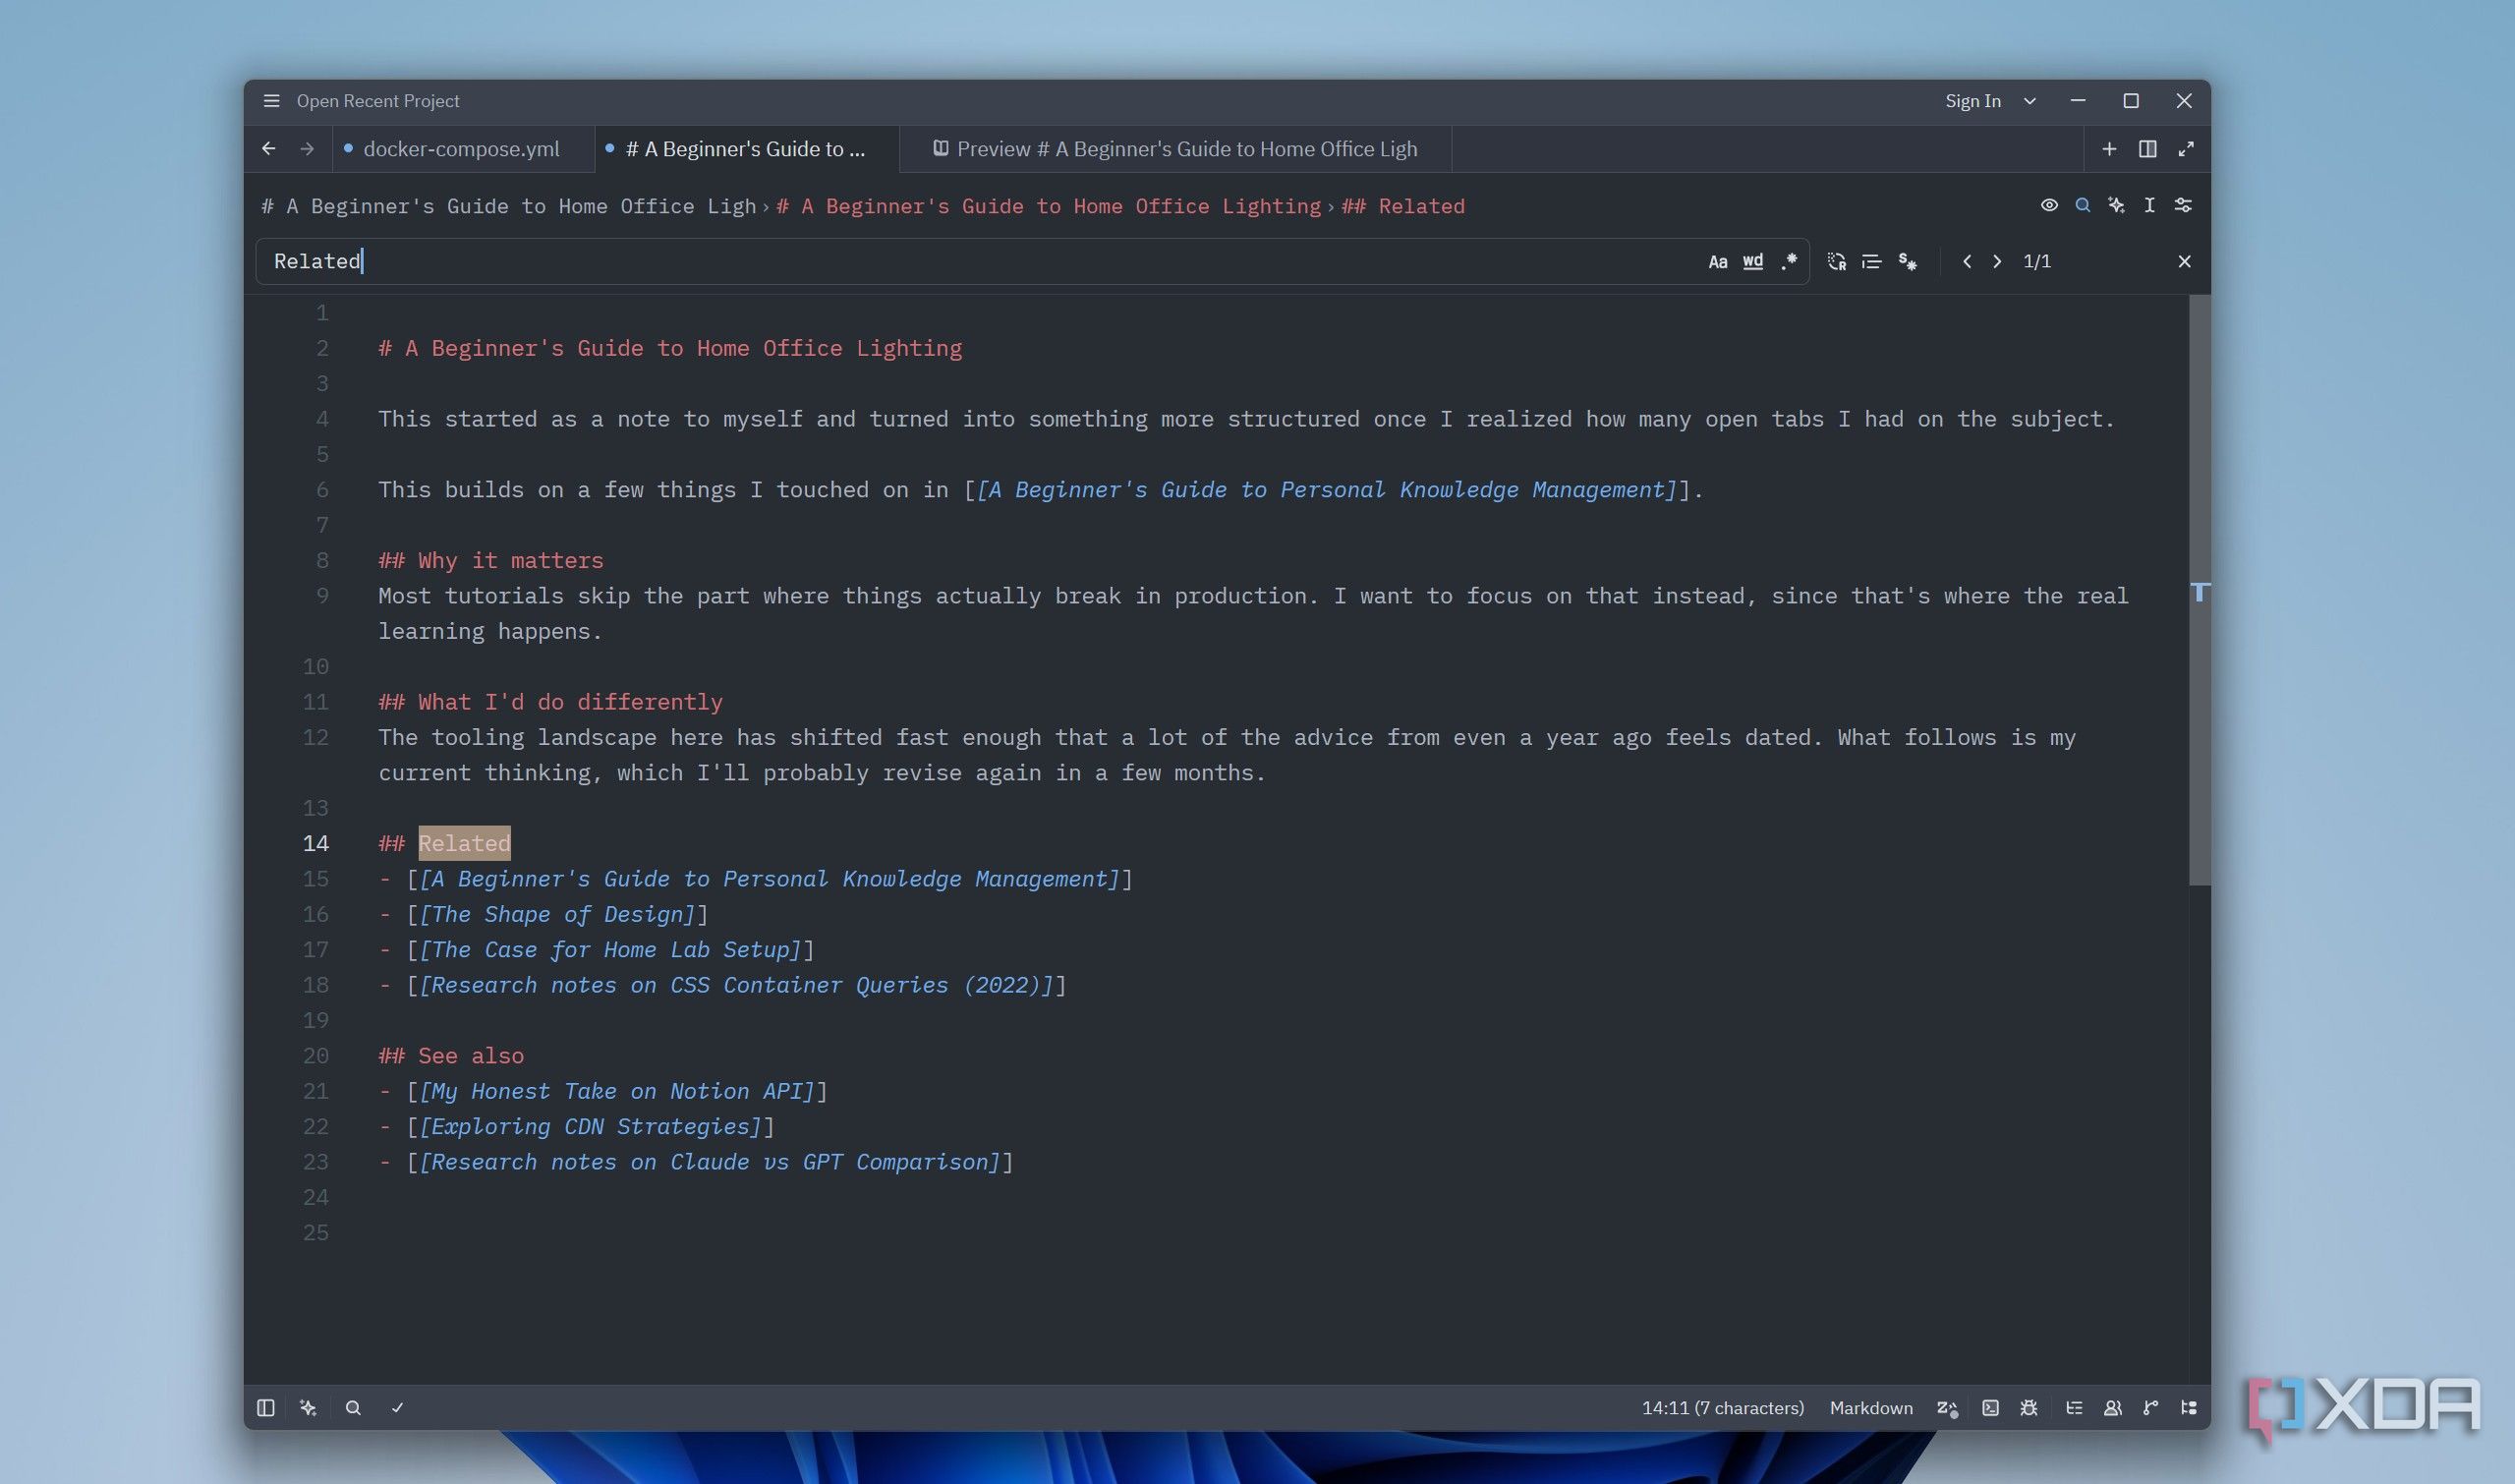Viewport: 2515px width, 1484px height.
Task: Open the AI assistant in status bar
Action: click(308, 1408)
